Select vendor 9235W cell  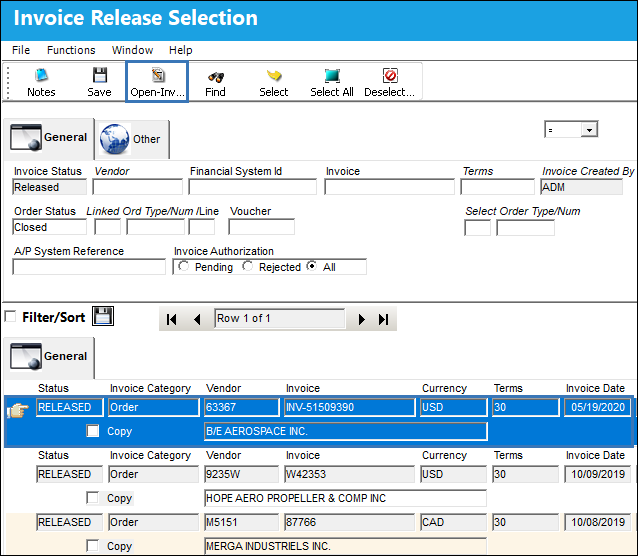(242, 474)
